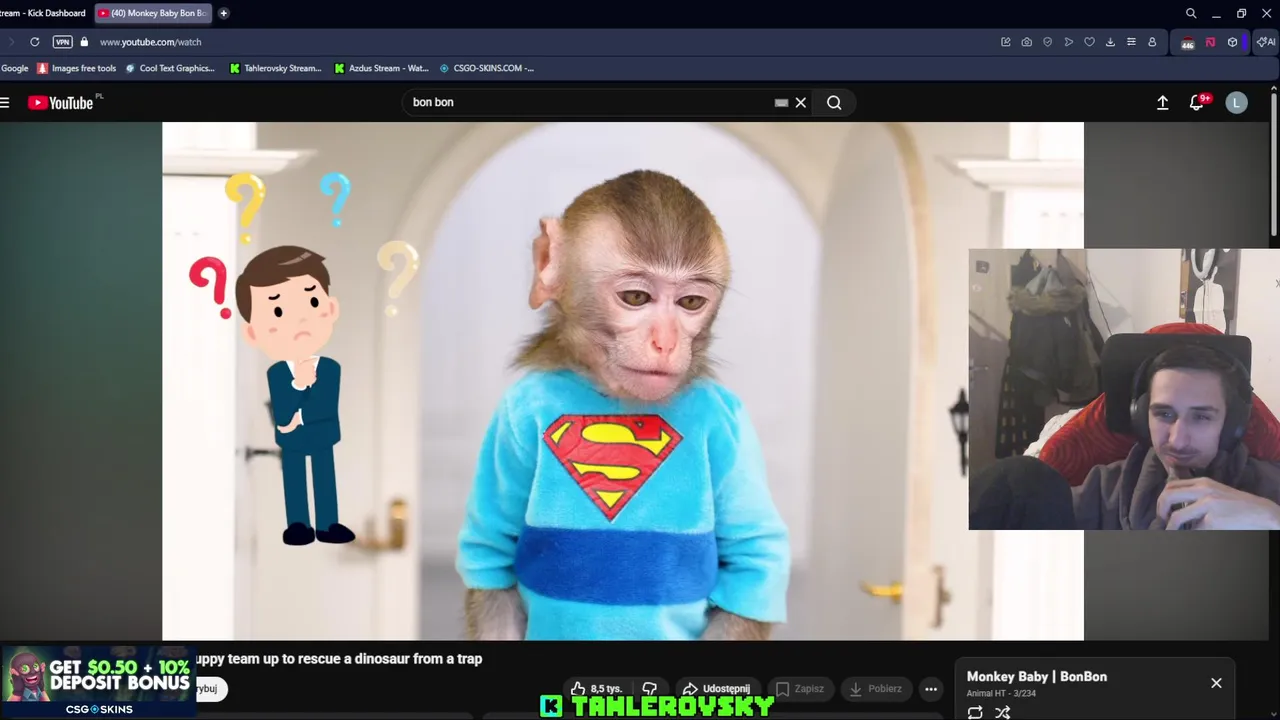Click the pinboard edit icon in address bar
This screenshot has height=720, width=1280.
(x=1005, y=42)
